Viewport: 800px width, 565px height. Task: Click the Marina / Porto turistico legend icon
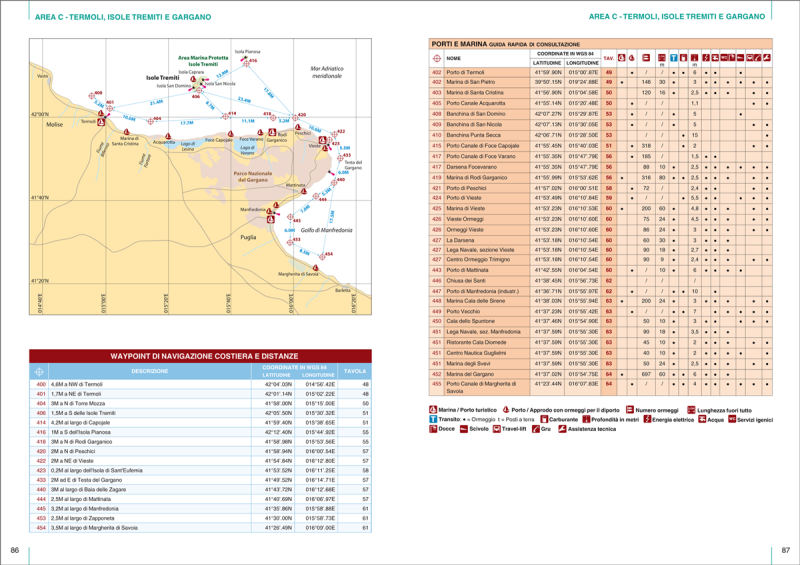[x=431, y=410]
